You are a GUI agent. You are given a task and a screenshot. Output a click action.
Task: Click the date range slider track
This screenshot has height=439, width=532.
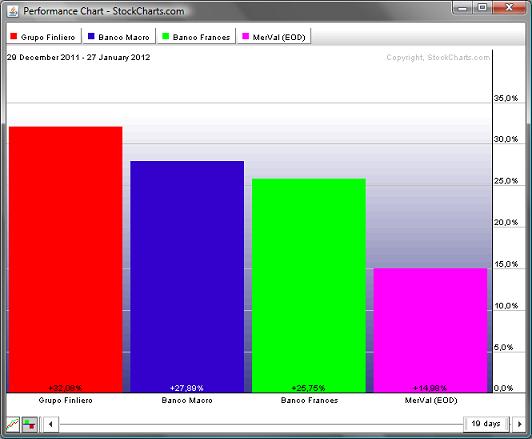[261, 424]
